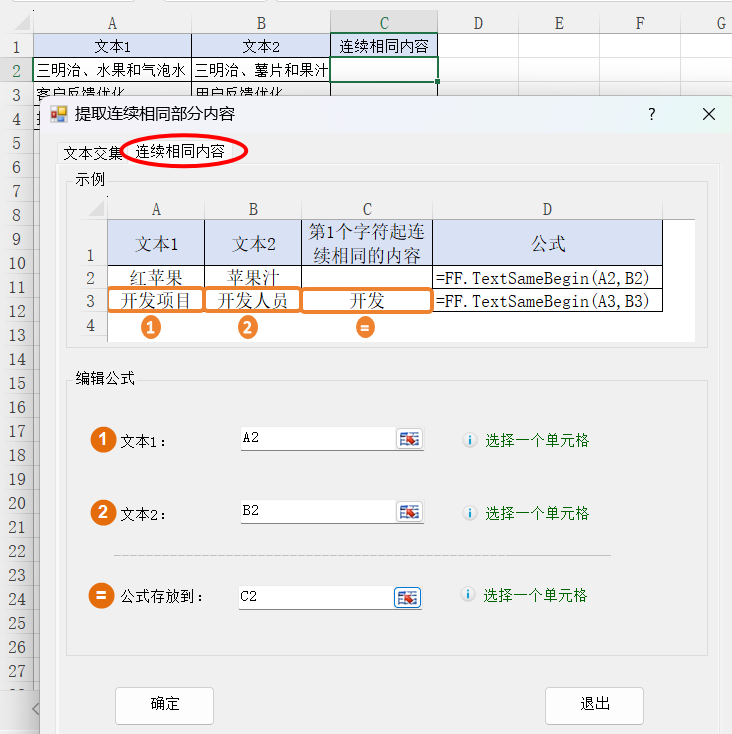Click the 公式存放到 input field containing C2
The width and height of the screenshot is (732, 734).
pos(315,596)
